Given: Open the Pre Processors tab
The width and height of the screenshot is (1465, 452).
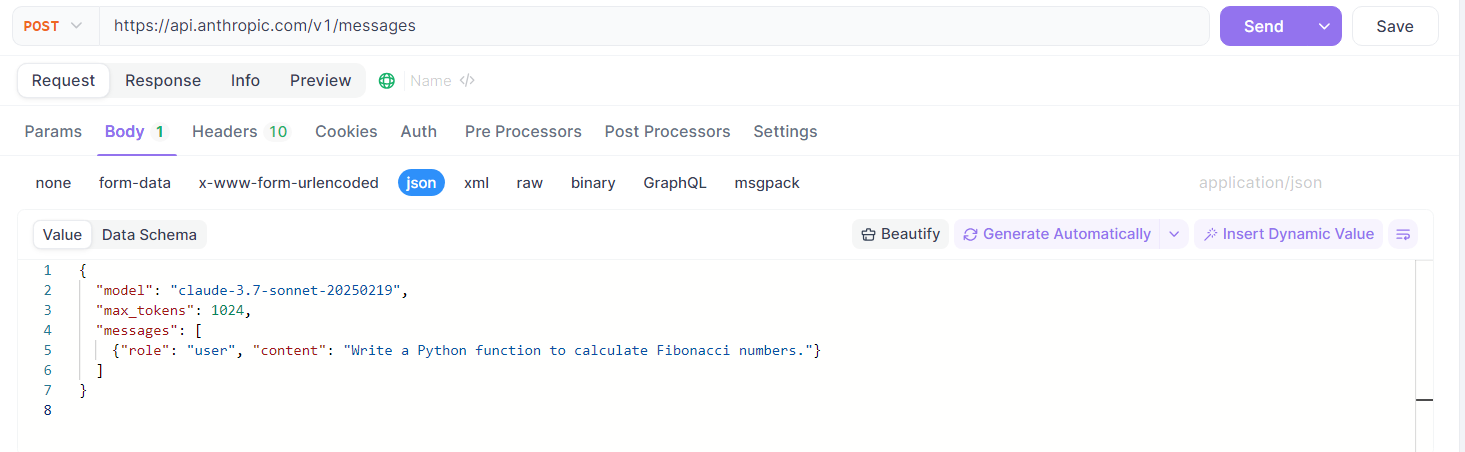Looking at the screenshot, I should pyautogui.click(x=523, y=131).
